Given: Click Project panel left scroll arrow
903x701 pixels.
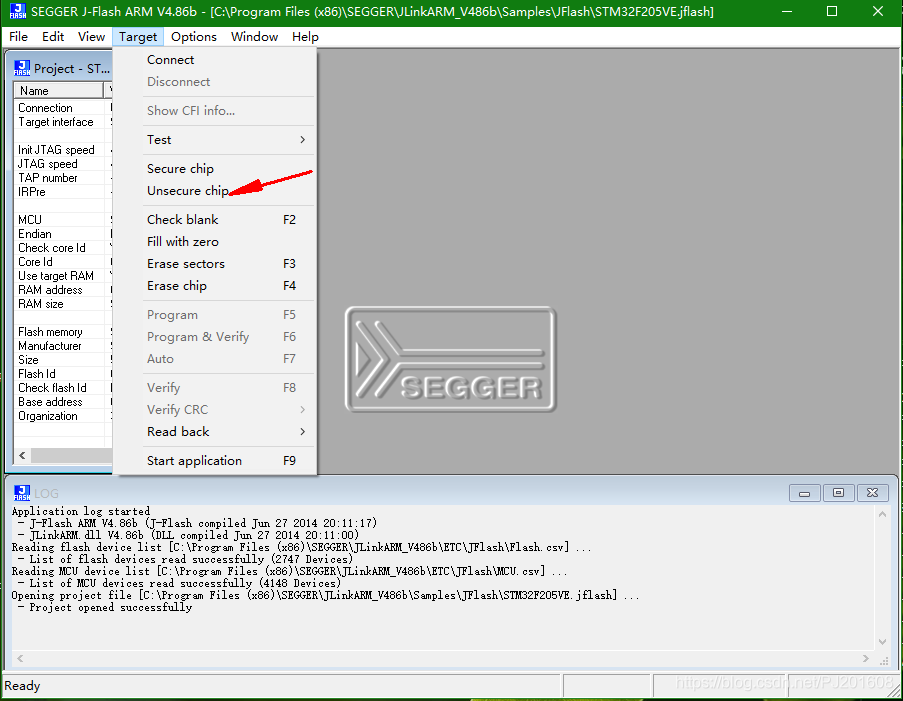Looking at the screenshot, I should click(22, 456).
